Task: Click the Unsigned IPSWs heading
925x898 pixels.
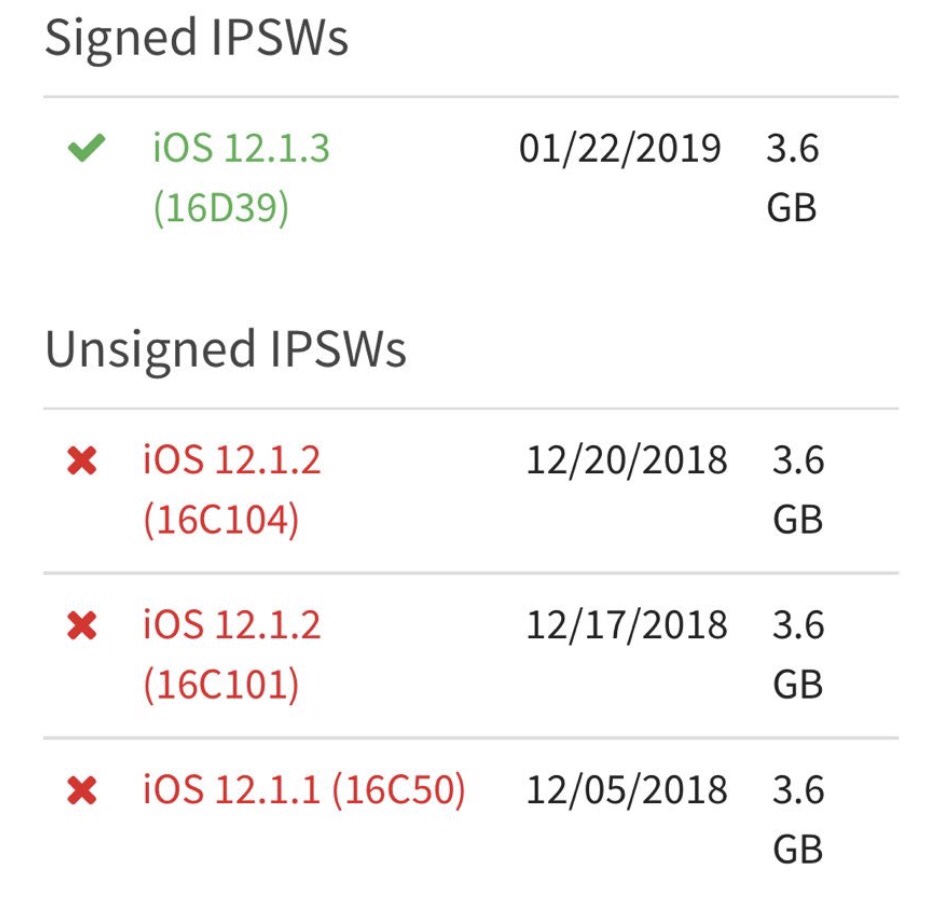Action: tap(226, 350)
